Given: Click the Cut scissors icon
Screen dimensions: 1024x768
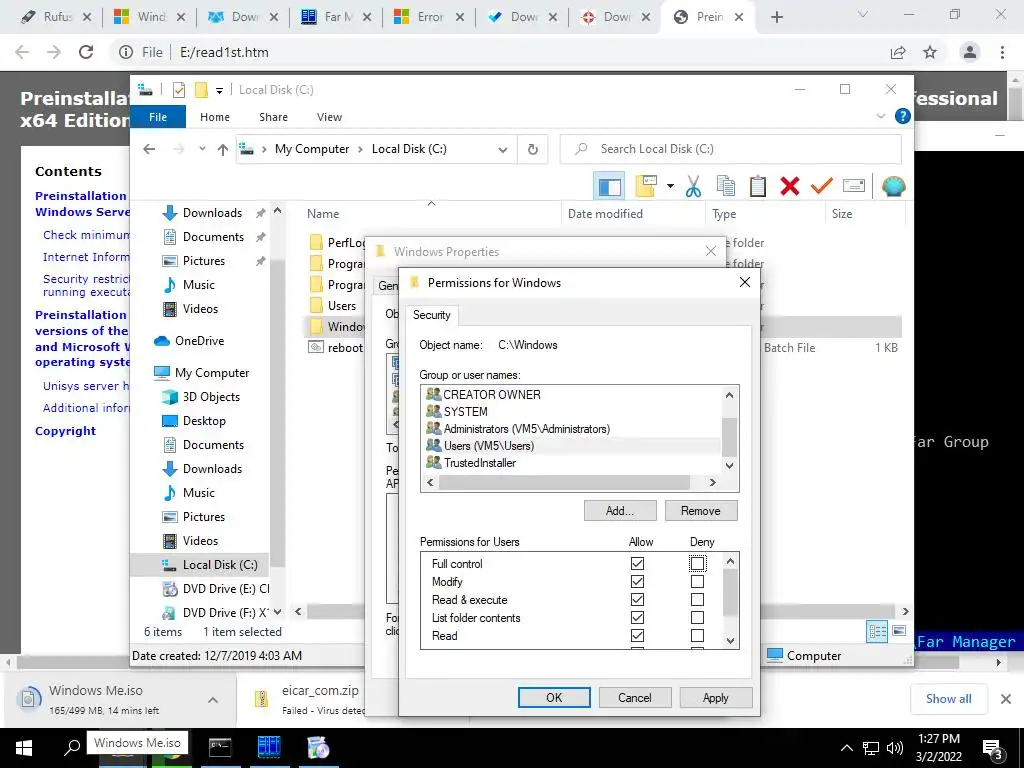Looking at the screenshot, I should tap(693, 187).
